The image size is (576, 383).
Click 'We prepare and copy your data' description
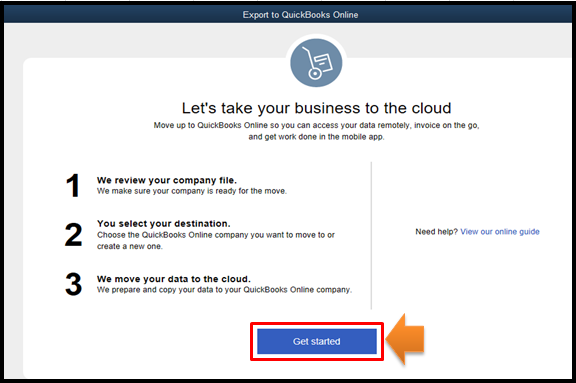tap(224, 290)
